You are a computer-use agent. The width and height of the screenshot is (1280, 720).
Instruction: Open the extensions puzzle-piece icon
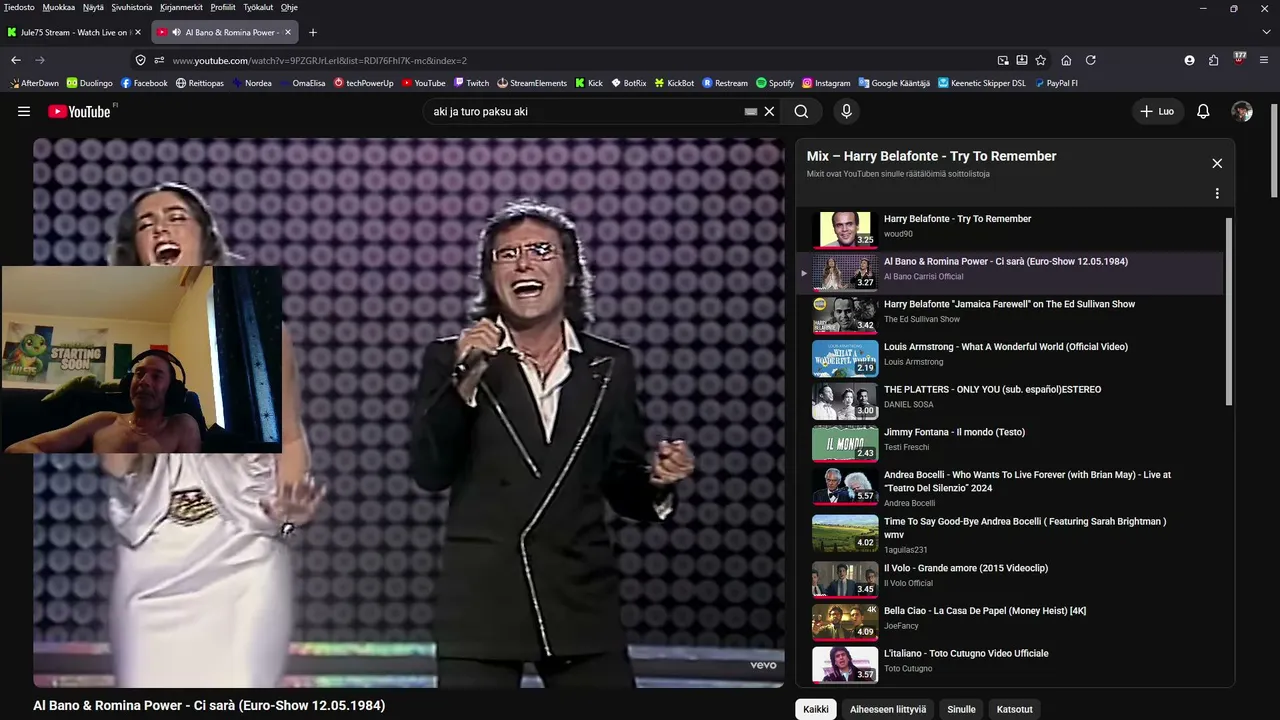click(1214, 60)
